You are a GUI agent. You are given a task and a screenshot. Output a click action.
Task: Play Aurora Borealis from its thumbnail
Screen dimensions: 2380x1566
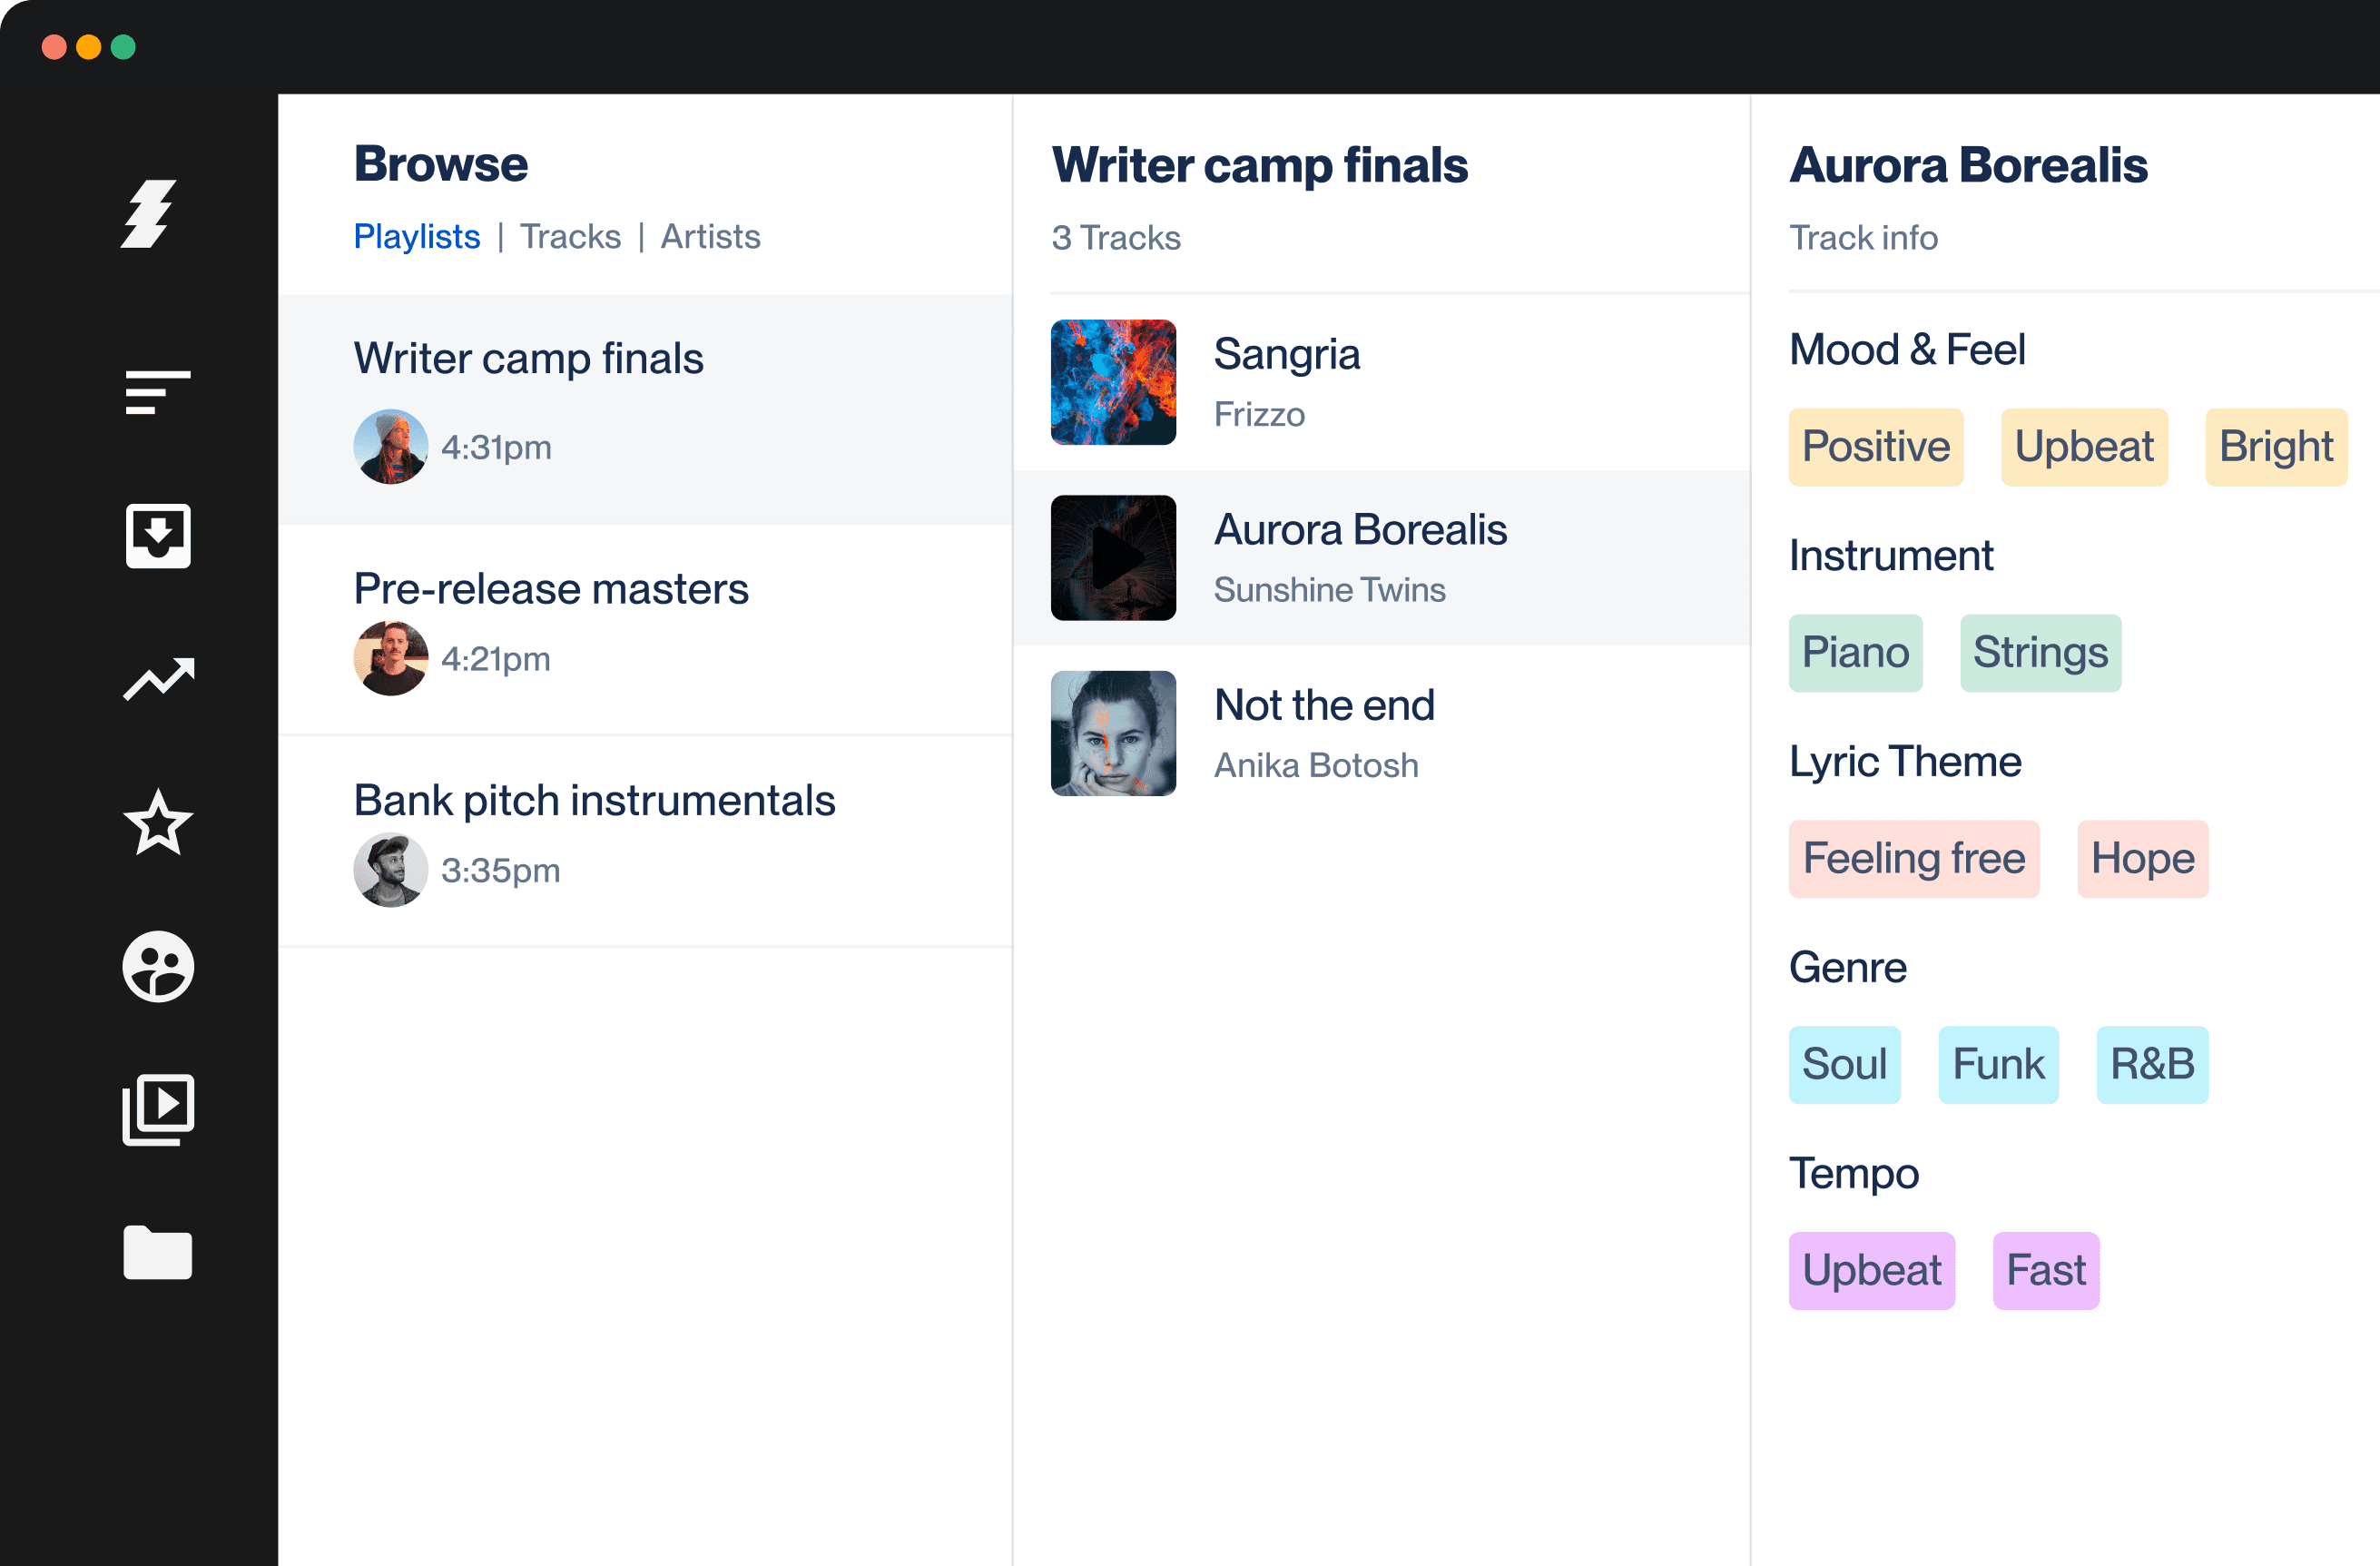(x=1113, y=558)
